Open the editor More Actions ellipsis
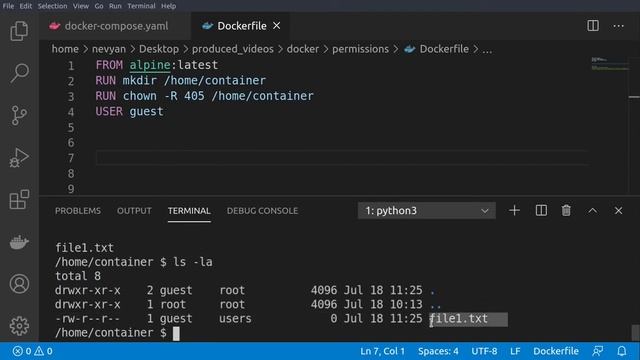640x360 pixels. [618, 26]
